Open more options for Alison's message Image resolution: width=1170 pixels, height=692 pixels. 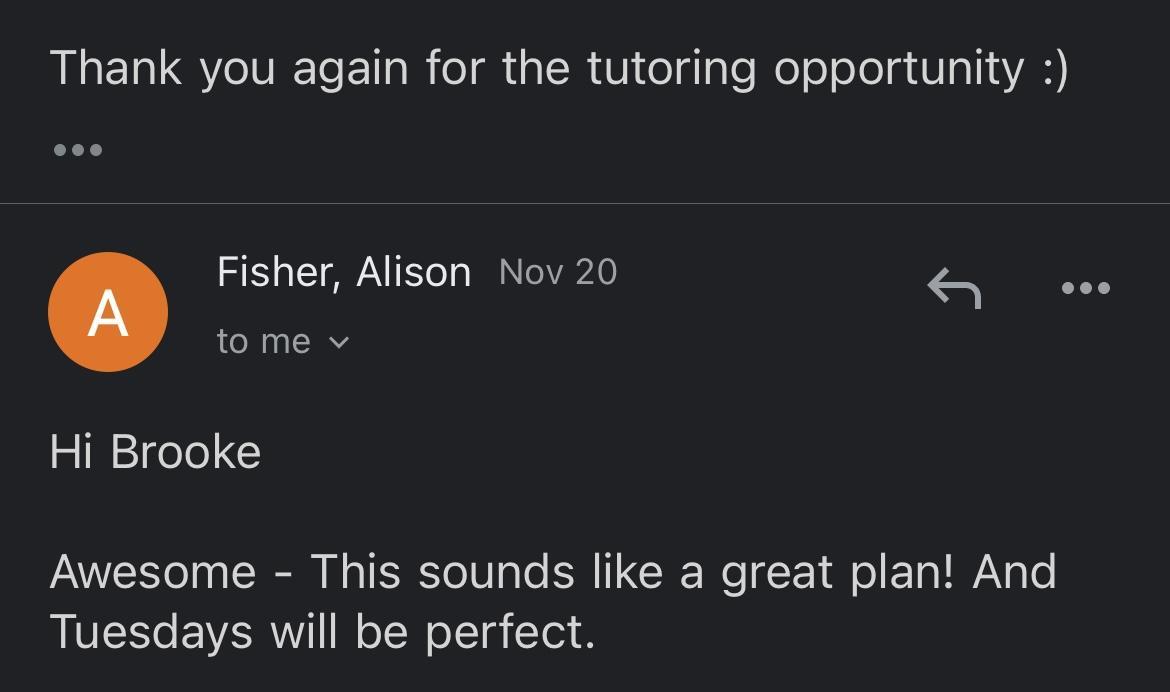1085,288
